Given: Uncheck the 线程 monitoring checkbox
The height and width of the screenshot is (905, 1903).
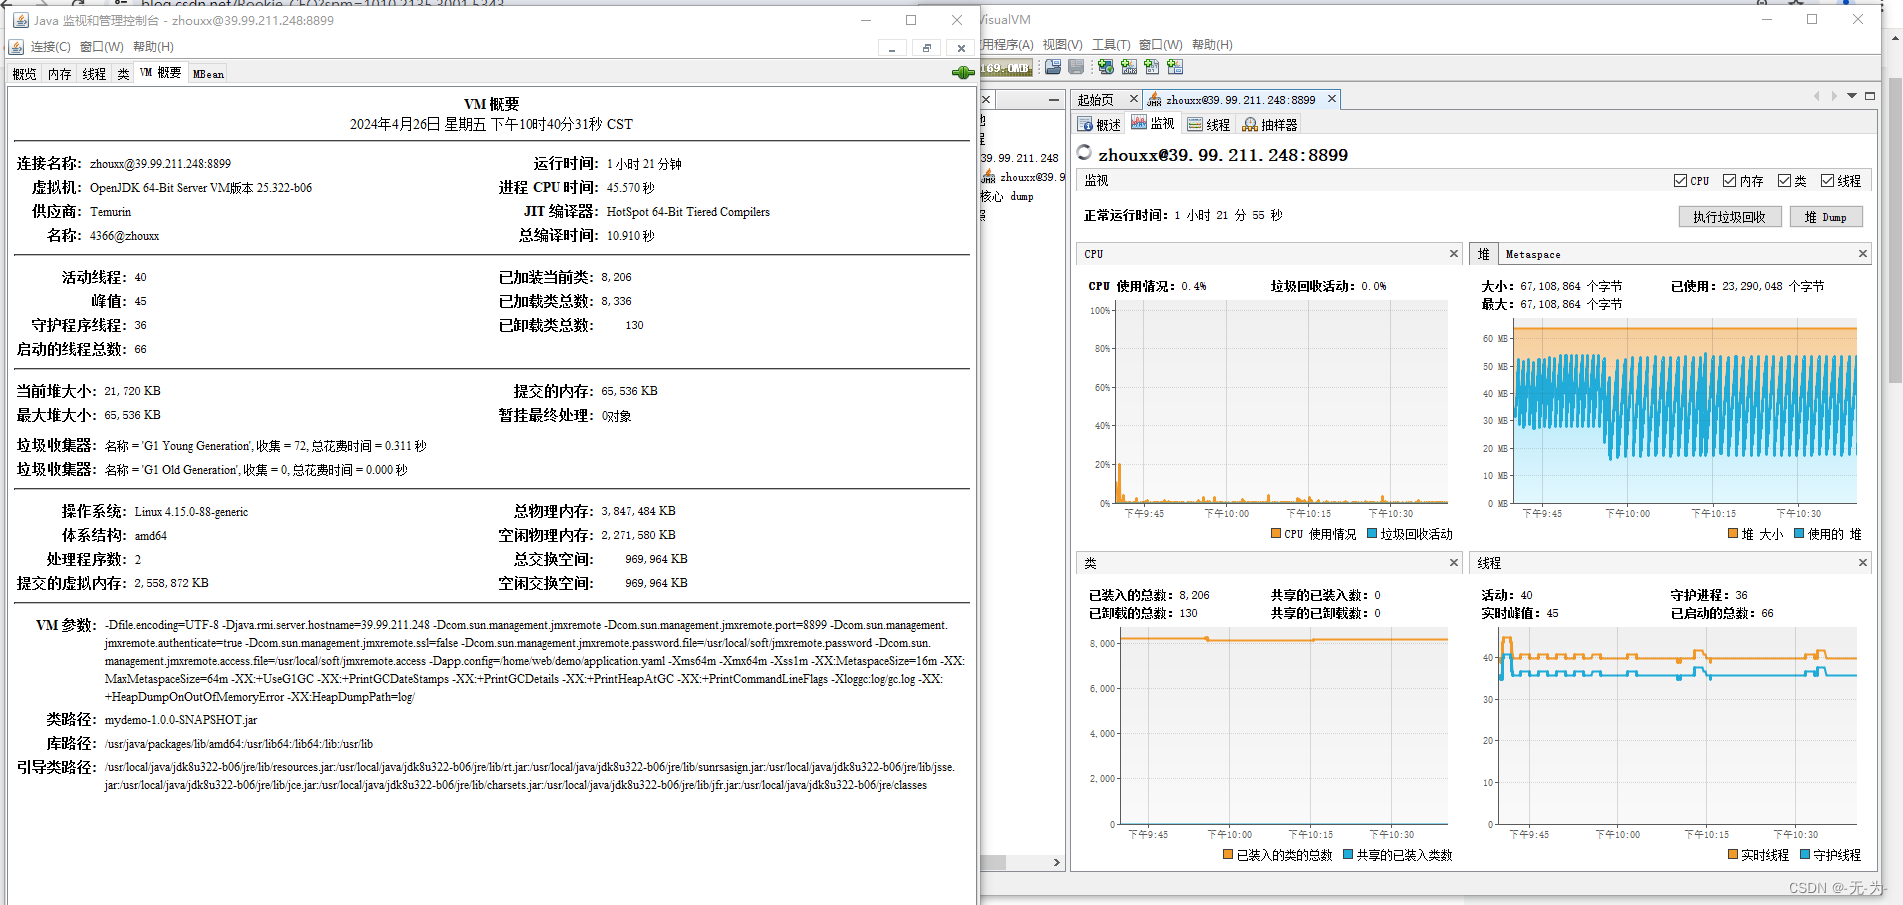Looking at the screenshot, I should click(x=1827, y=180).
